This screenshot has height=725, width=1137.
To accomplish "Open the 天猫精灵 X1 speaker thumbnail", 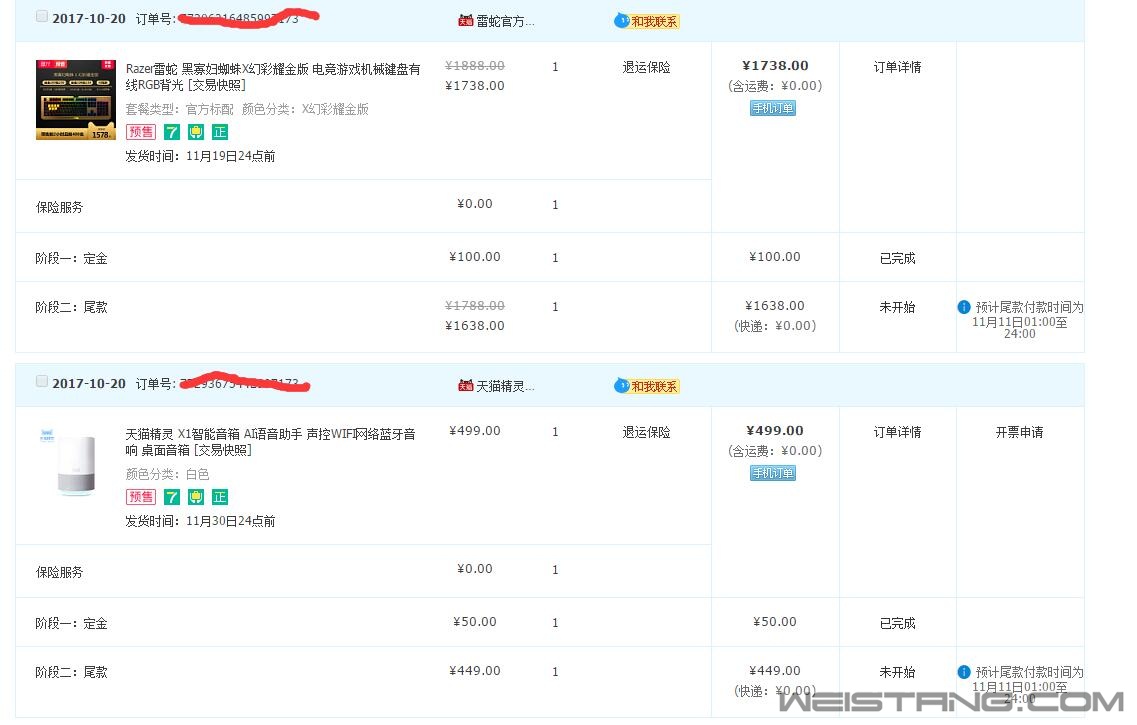I will click(76, 465).
